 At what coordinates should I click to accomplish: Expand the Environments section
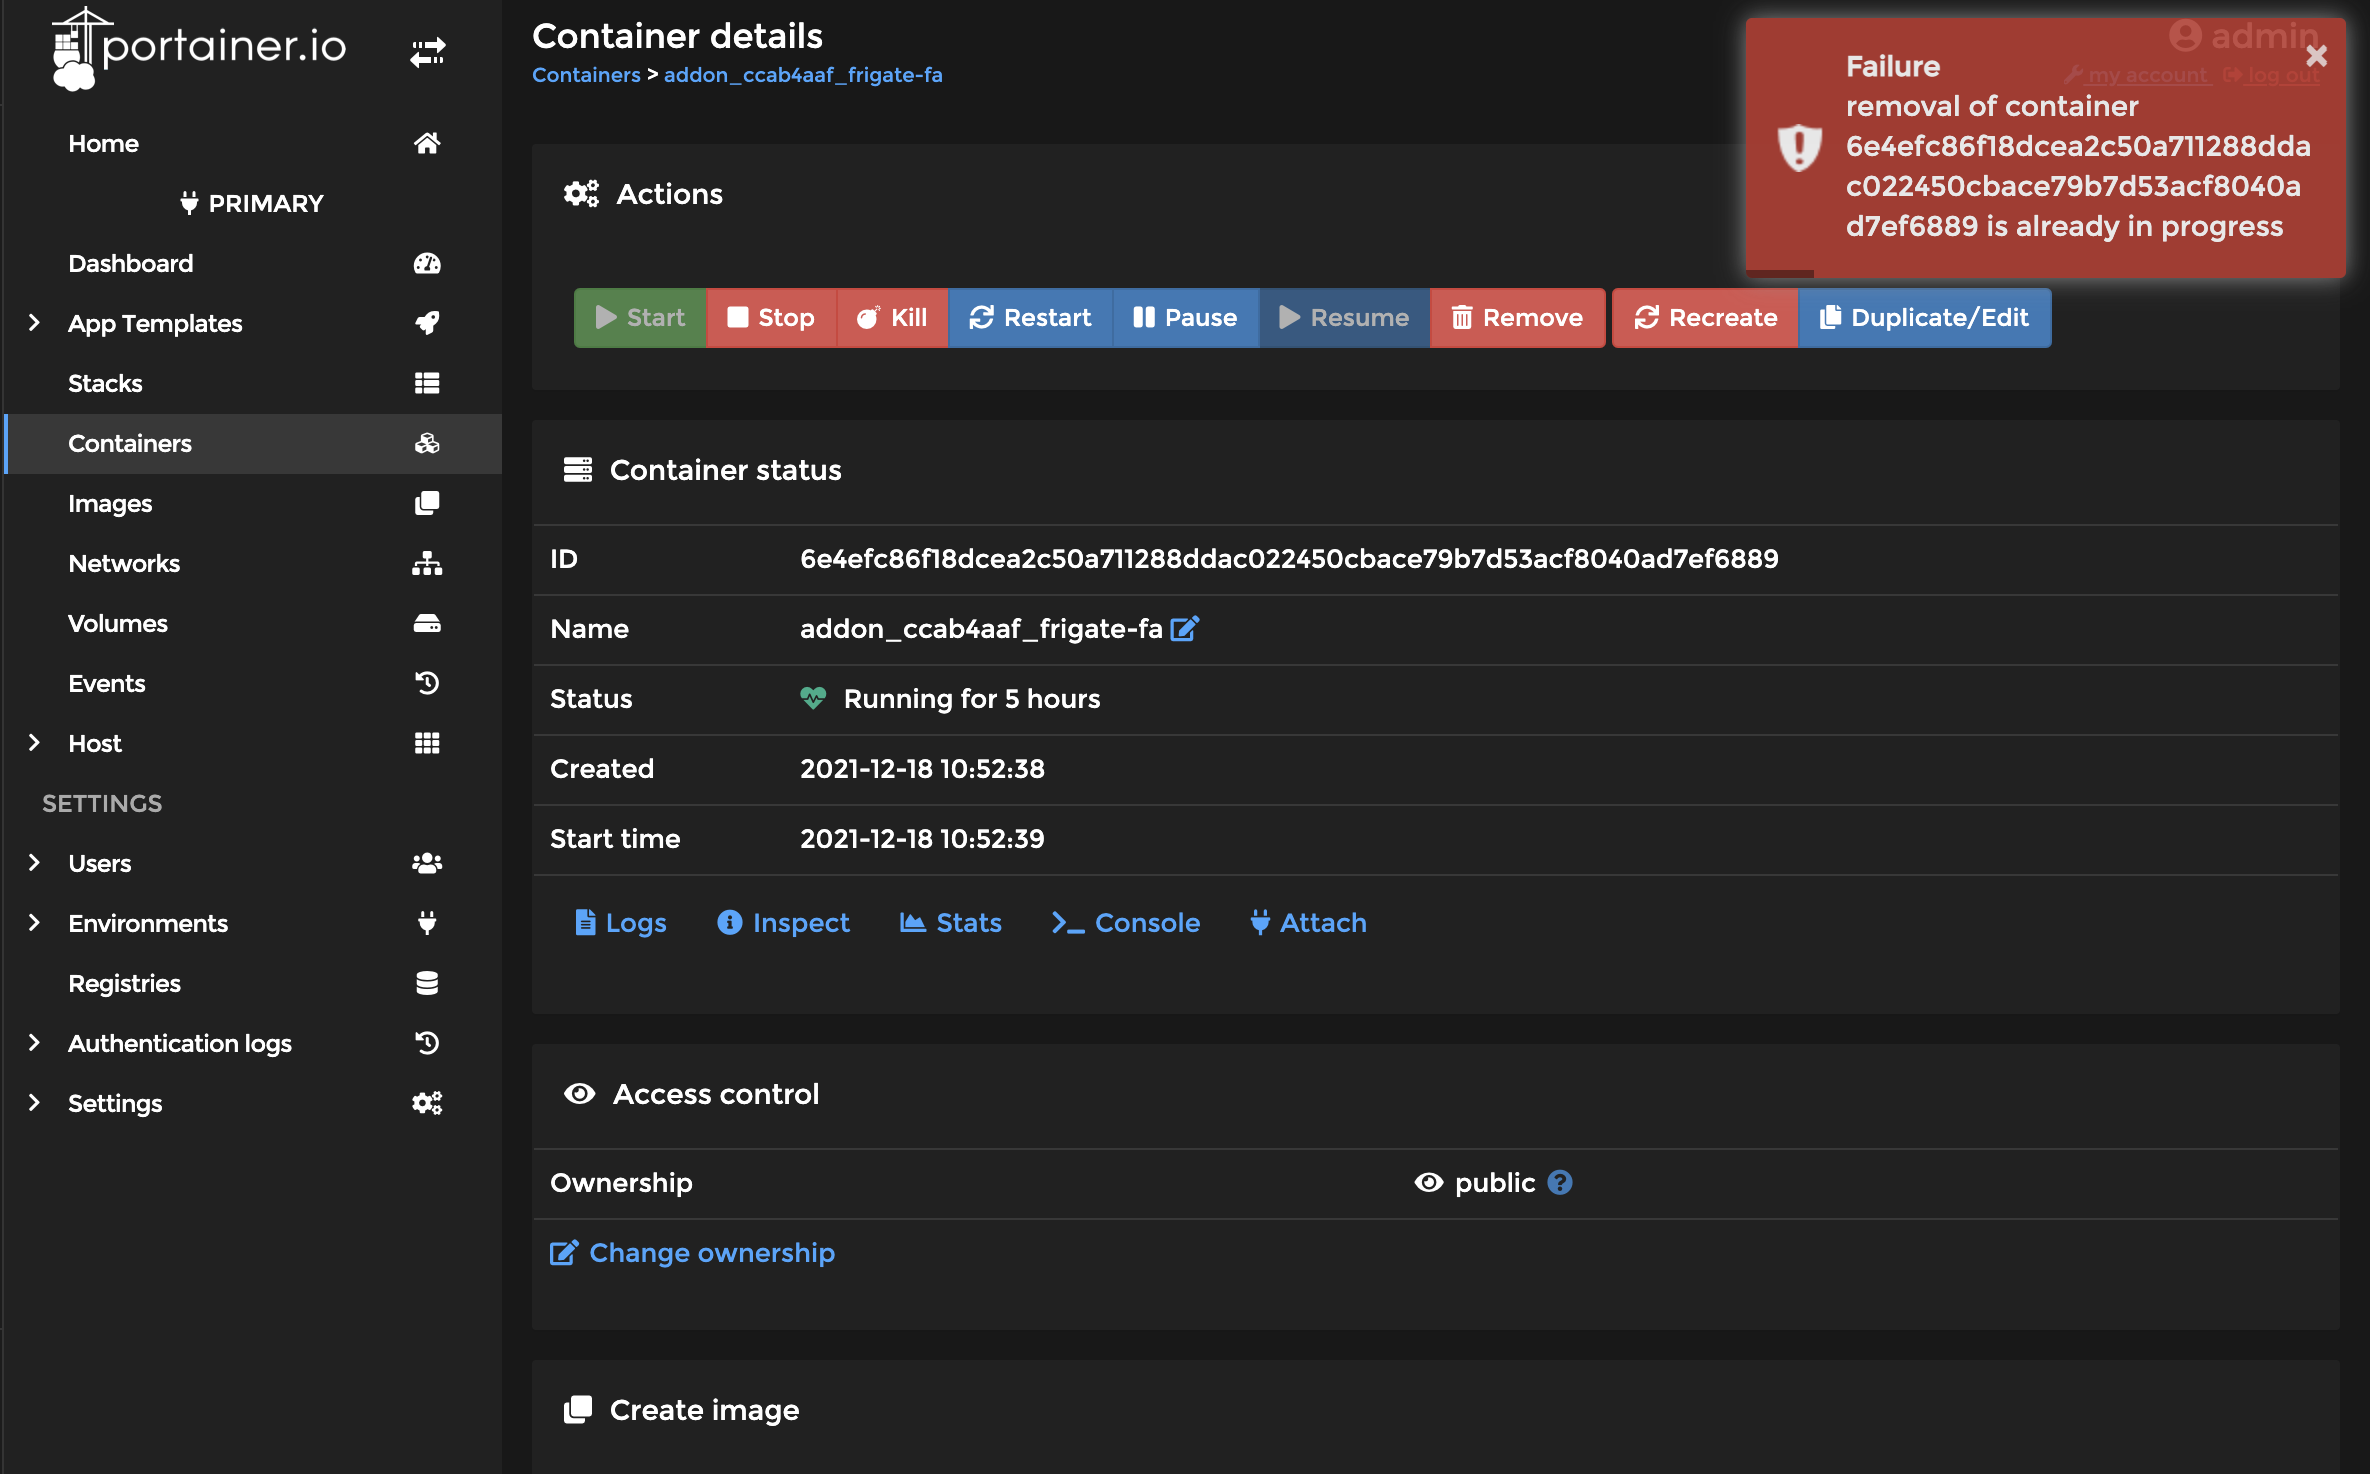pyautogui.click(x=33, y=923)
